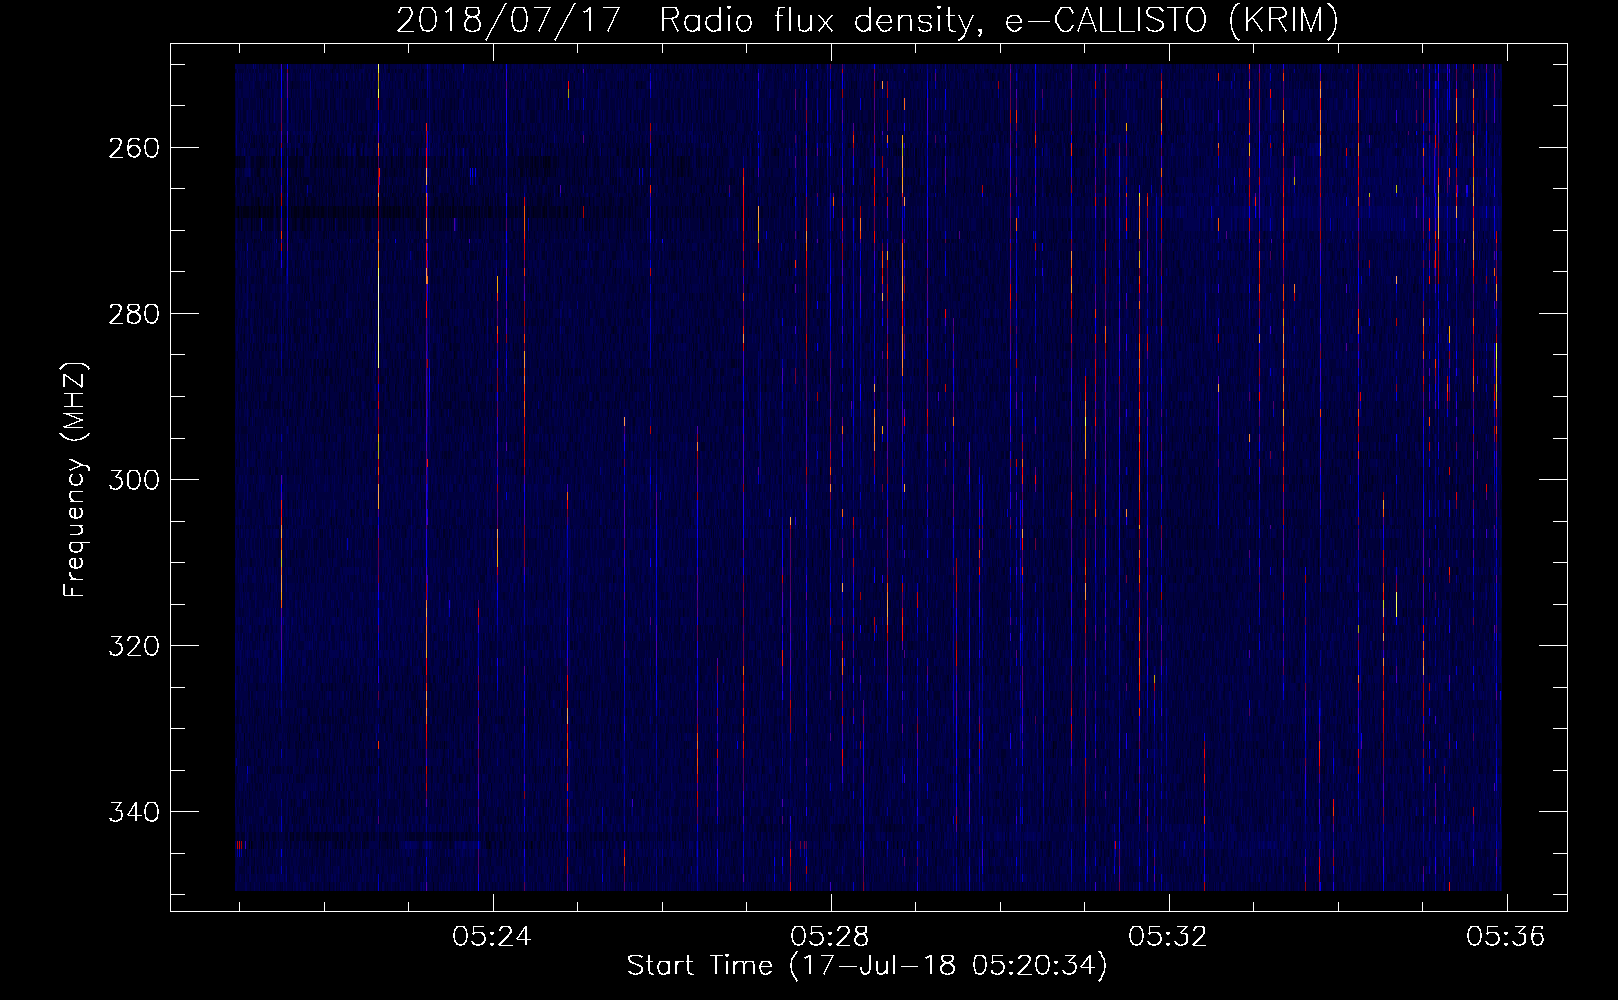1618x1000 pixels.
Task: Click the Start Time axis label text
Action: (867, 966)
